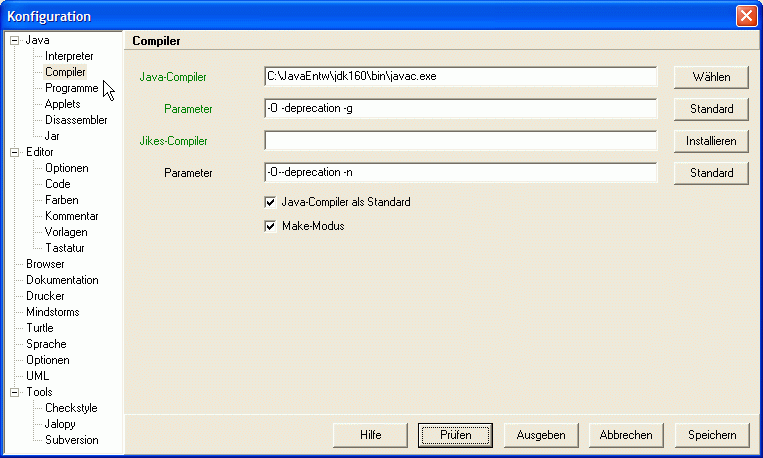Select Jalopy under Tools
Viewport: 763px width, 458px height.
point(60,424)
